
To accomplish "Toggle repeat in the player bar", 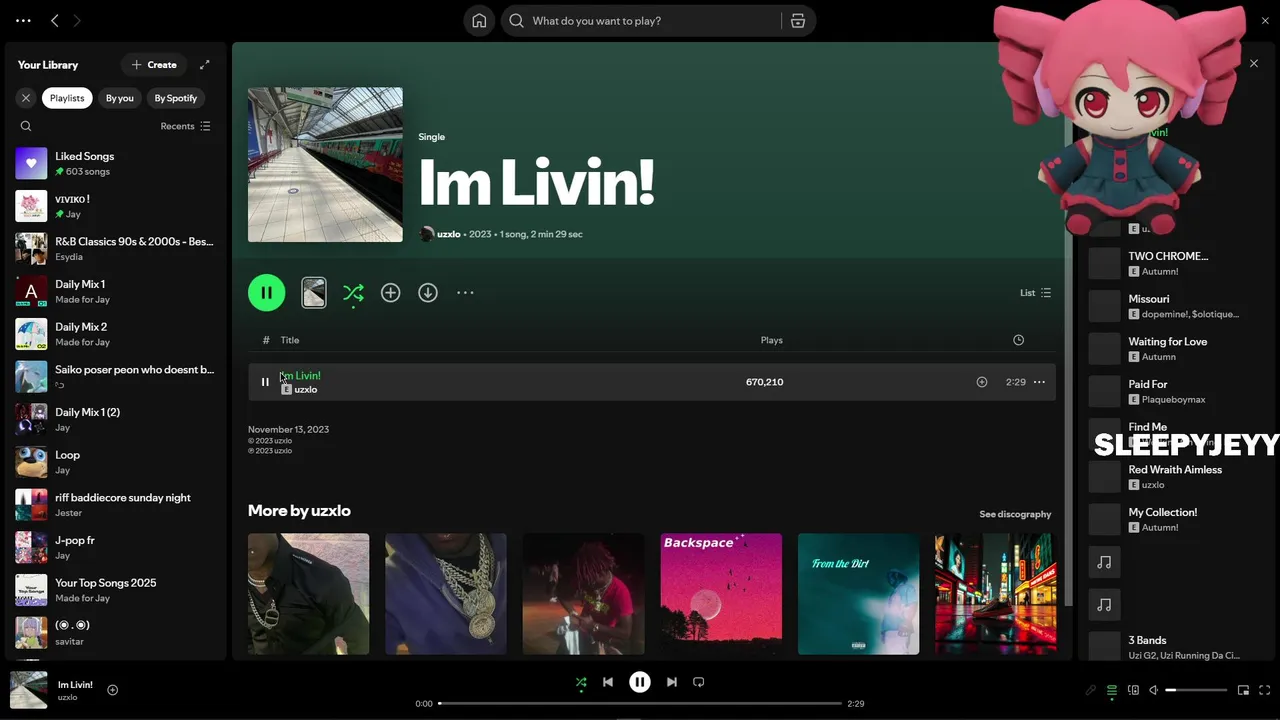I will click(x=699, y=682).
